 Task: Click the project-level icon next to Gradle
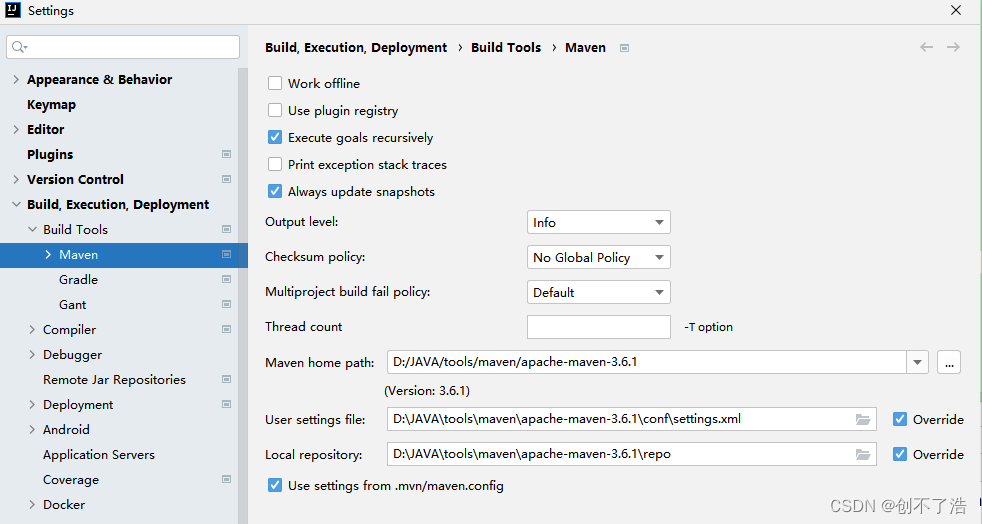(227, 280)
